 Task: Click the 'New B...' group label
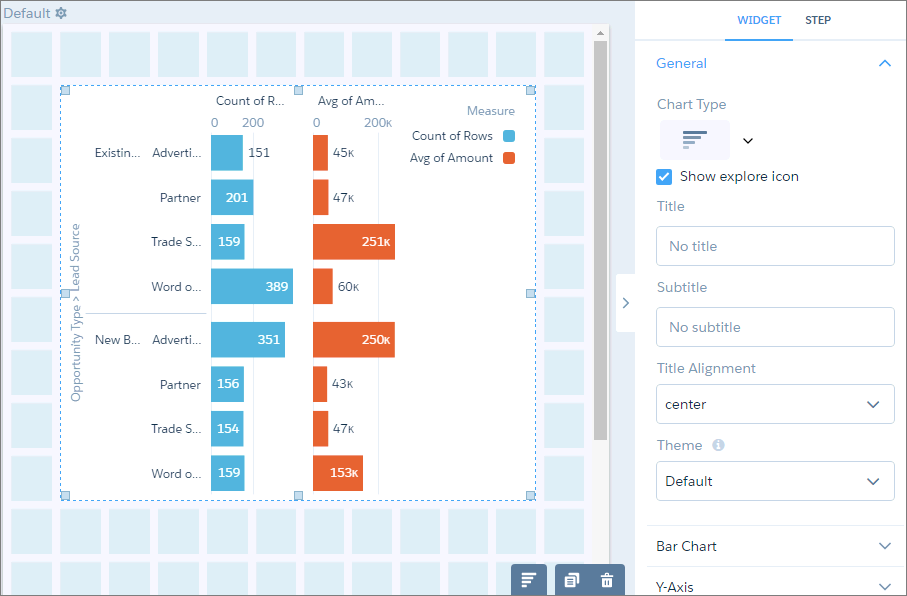point(117,340)
